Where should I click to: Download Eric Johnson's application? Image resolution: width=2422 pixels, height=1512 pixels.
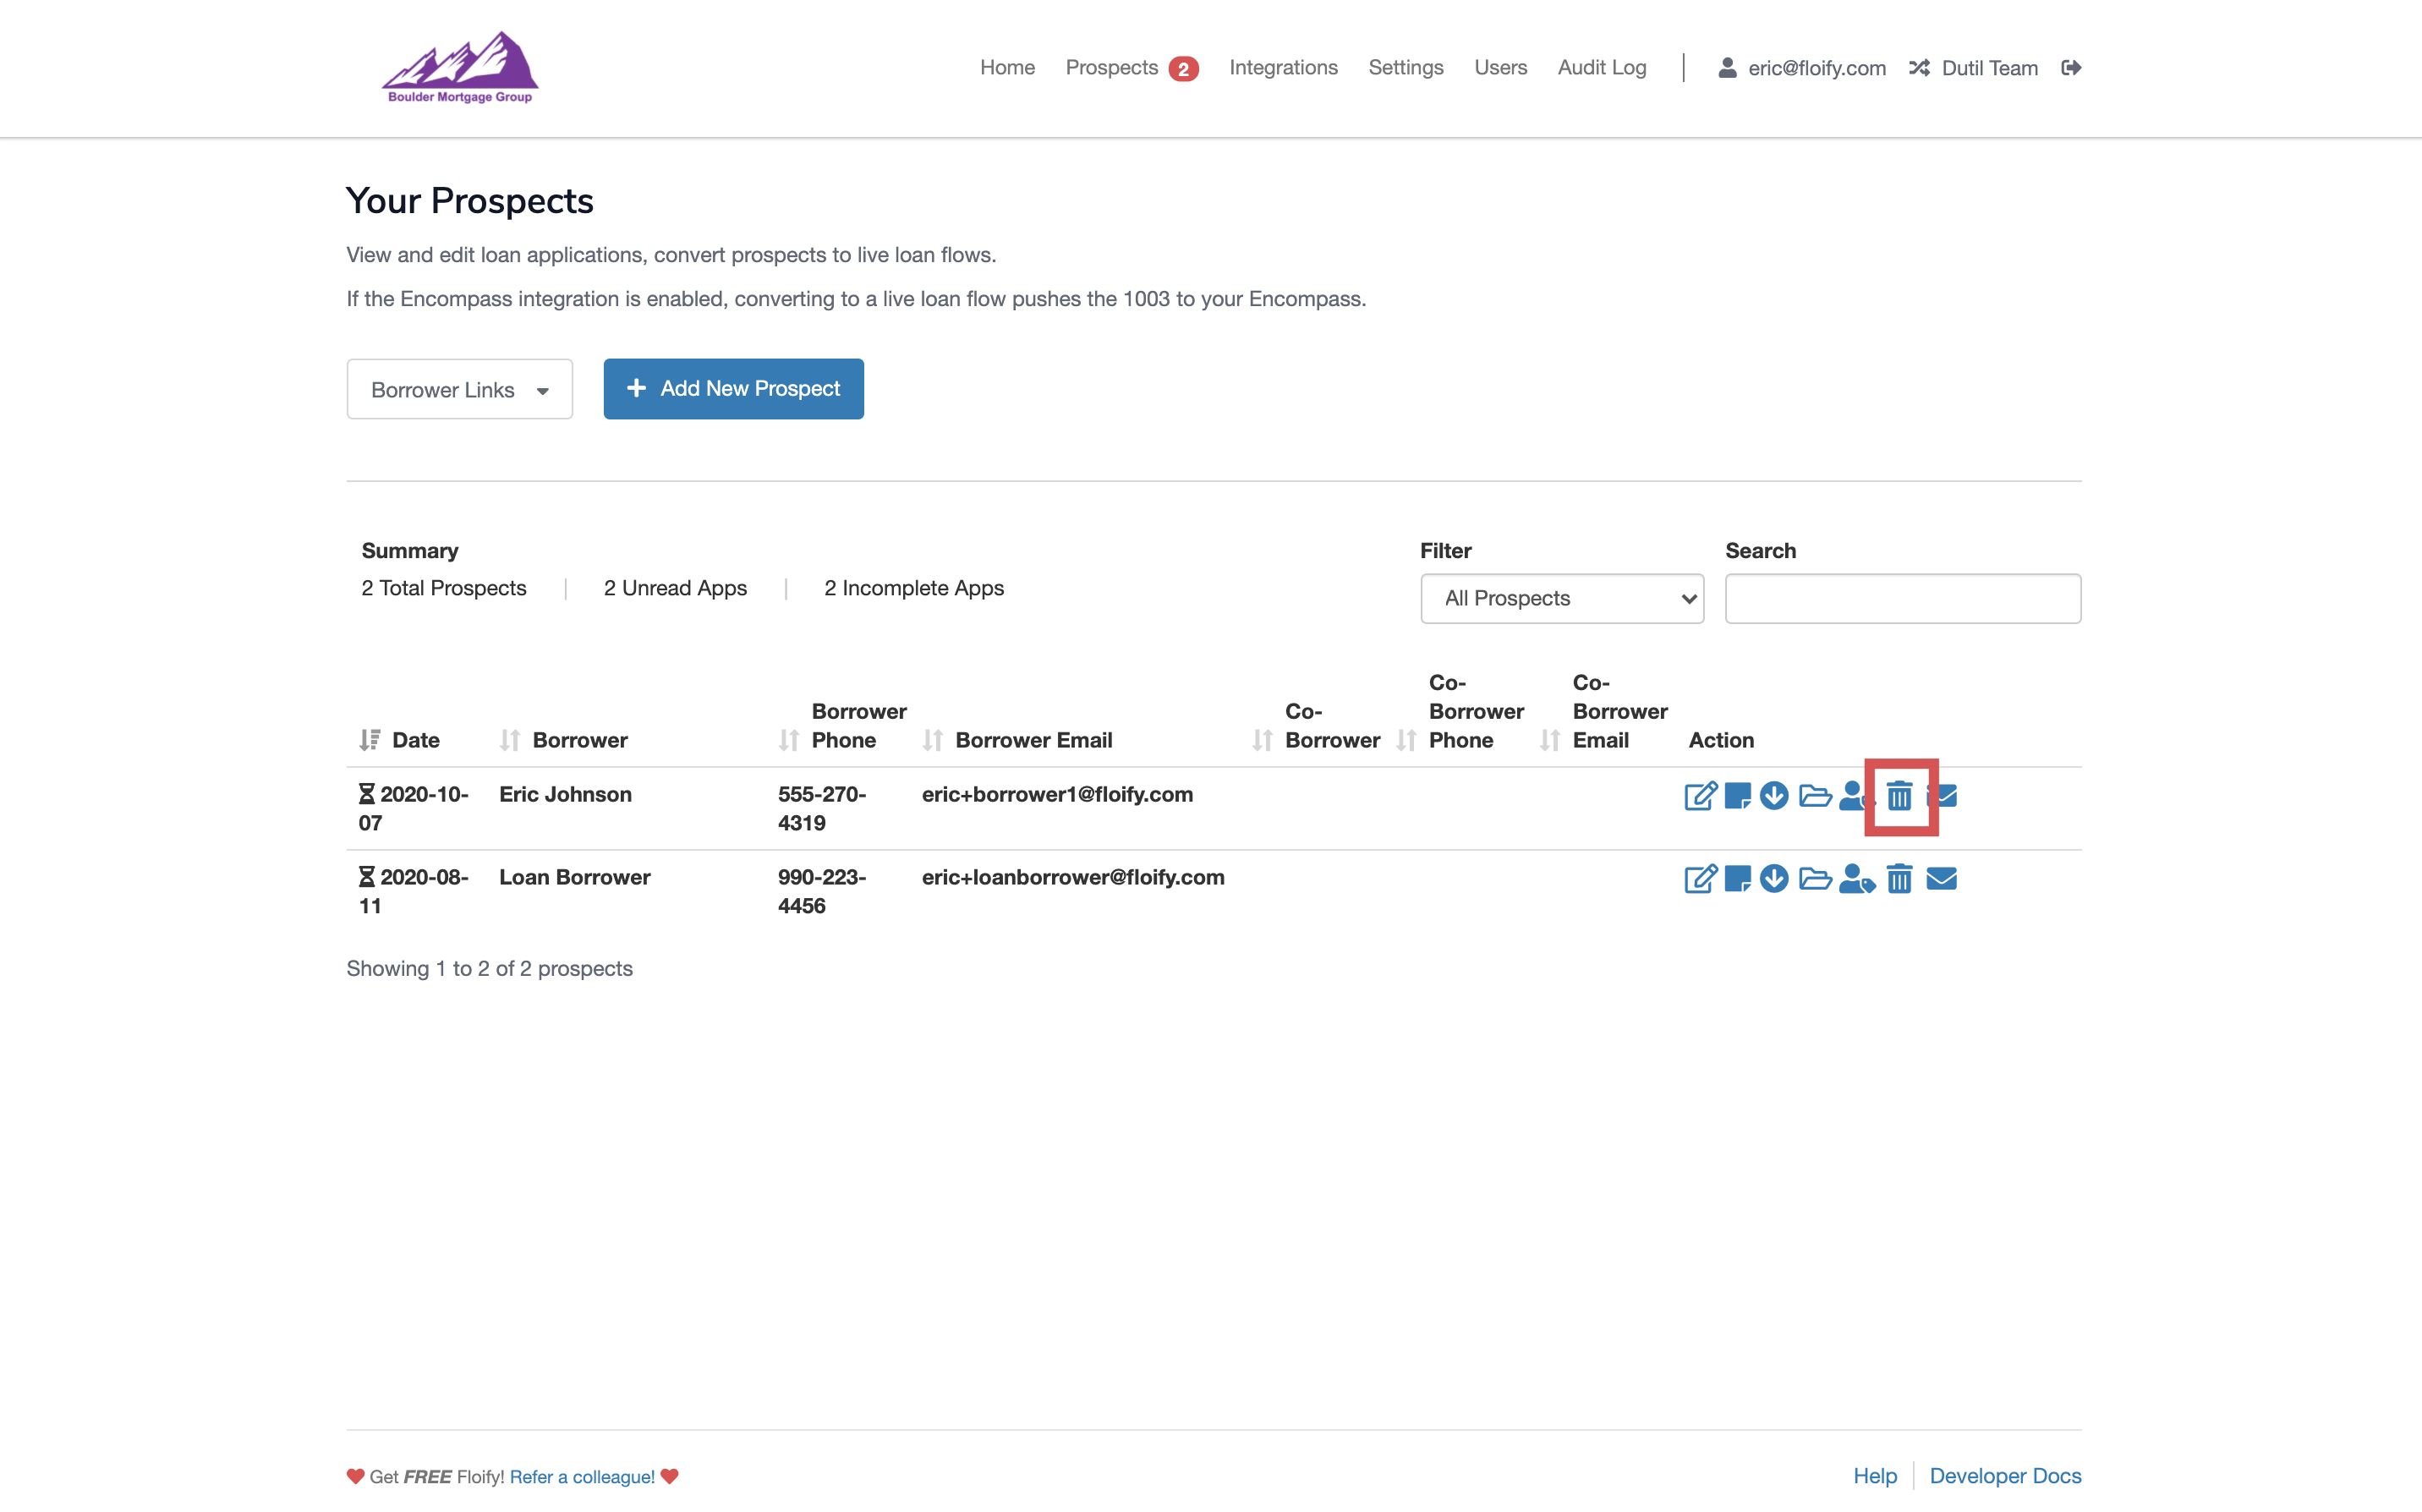pyautogui.click(x=1774, y=796)
